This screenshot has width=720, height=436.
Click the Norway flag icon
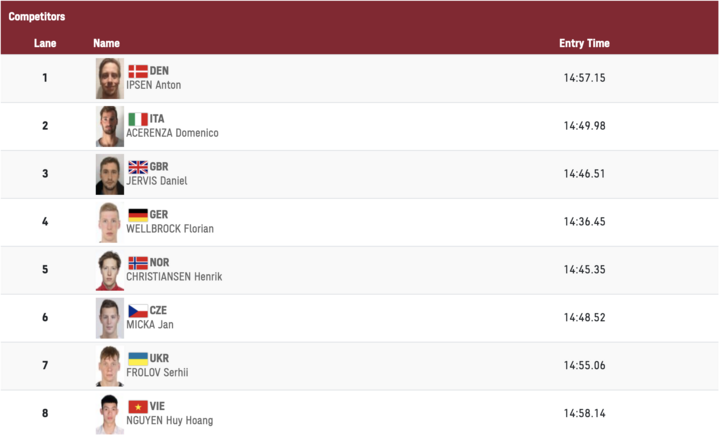138,263
